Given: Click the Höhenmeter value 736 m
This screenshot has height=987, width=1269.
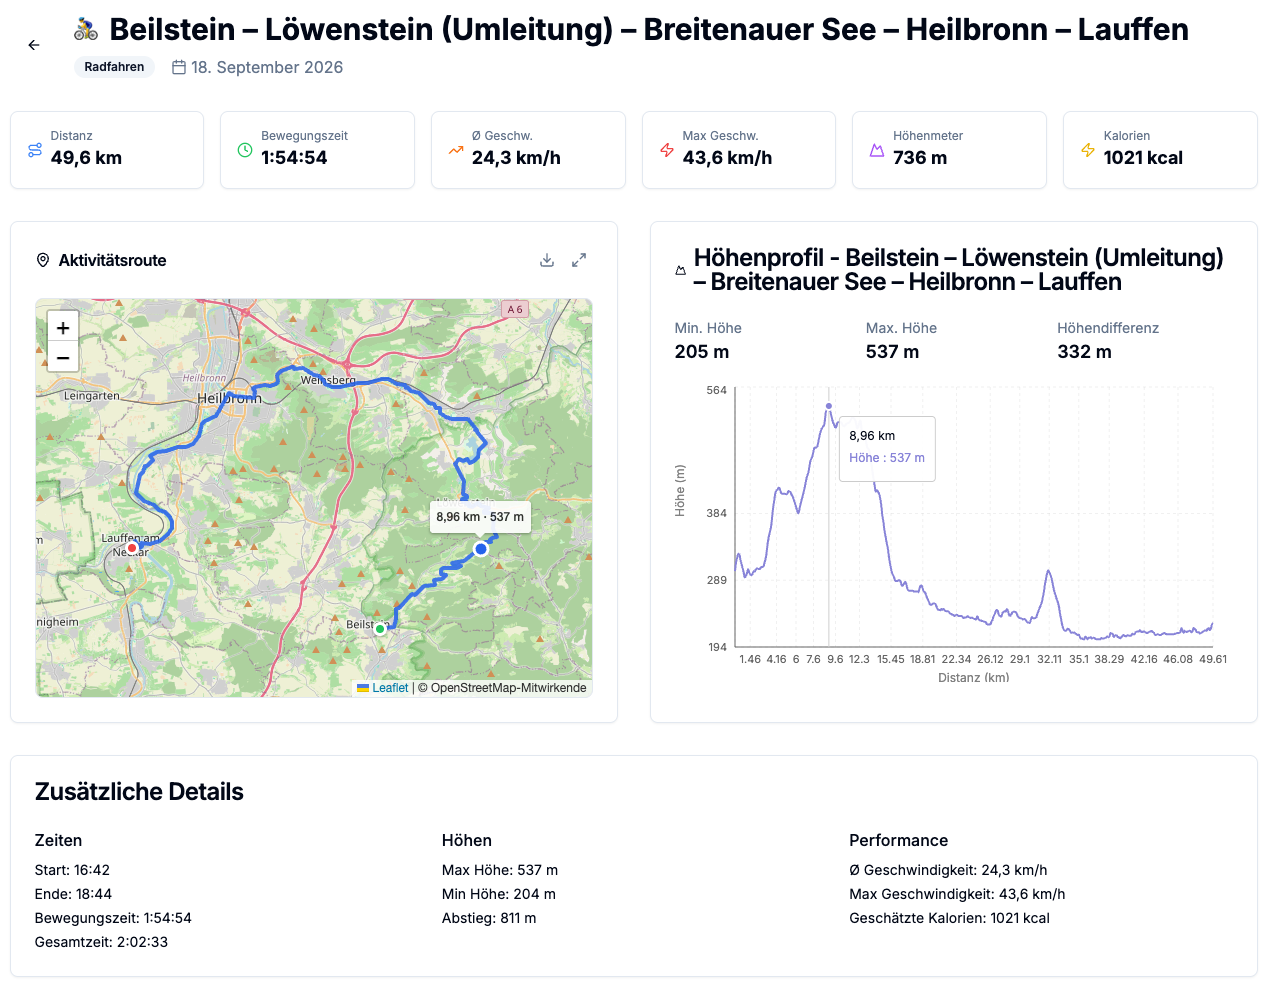Looking at the screenshot, I should 920,158.
